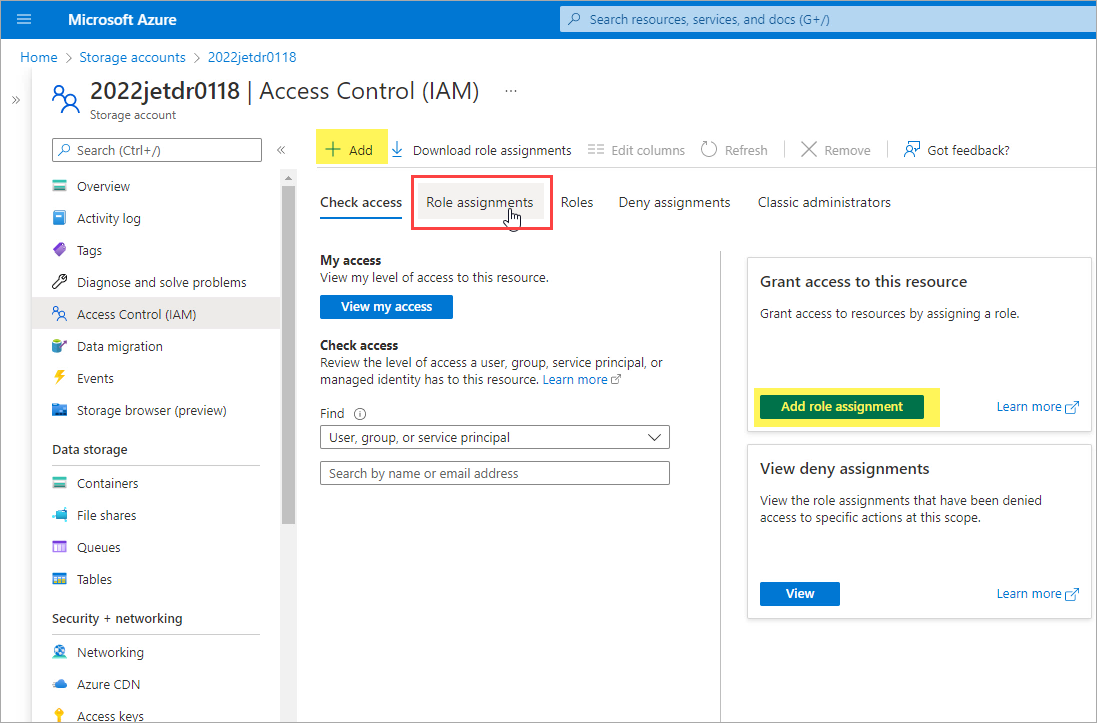Click the Containers icon under Data storage
This screenshot has width=1097, height=723.
(x=60, y=483)
